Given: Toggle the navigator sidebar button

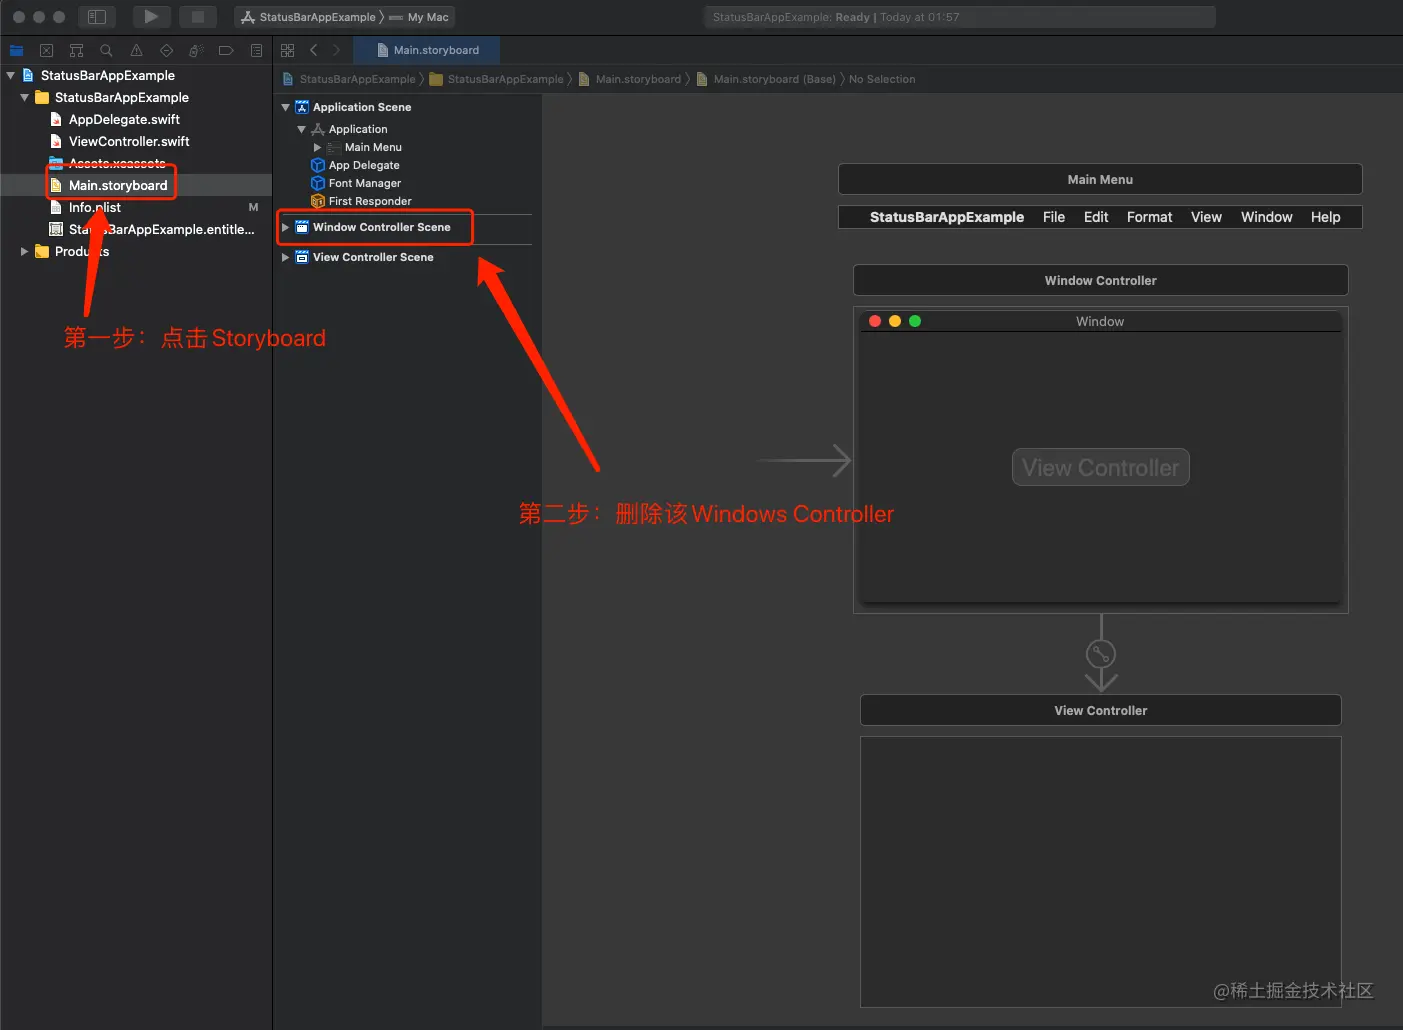Looking at the screenshot, I should coord(97,17).
